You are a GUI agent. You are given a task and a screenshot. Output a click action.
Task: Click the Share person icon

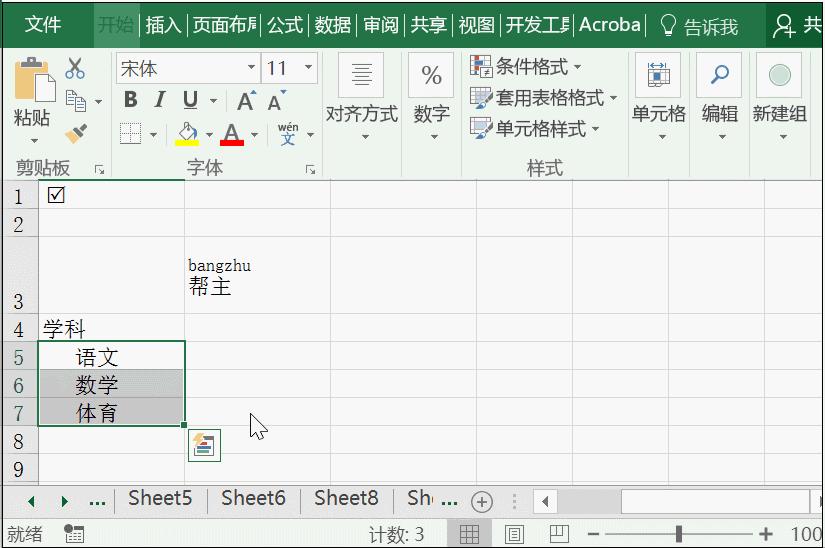[783, 25]
